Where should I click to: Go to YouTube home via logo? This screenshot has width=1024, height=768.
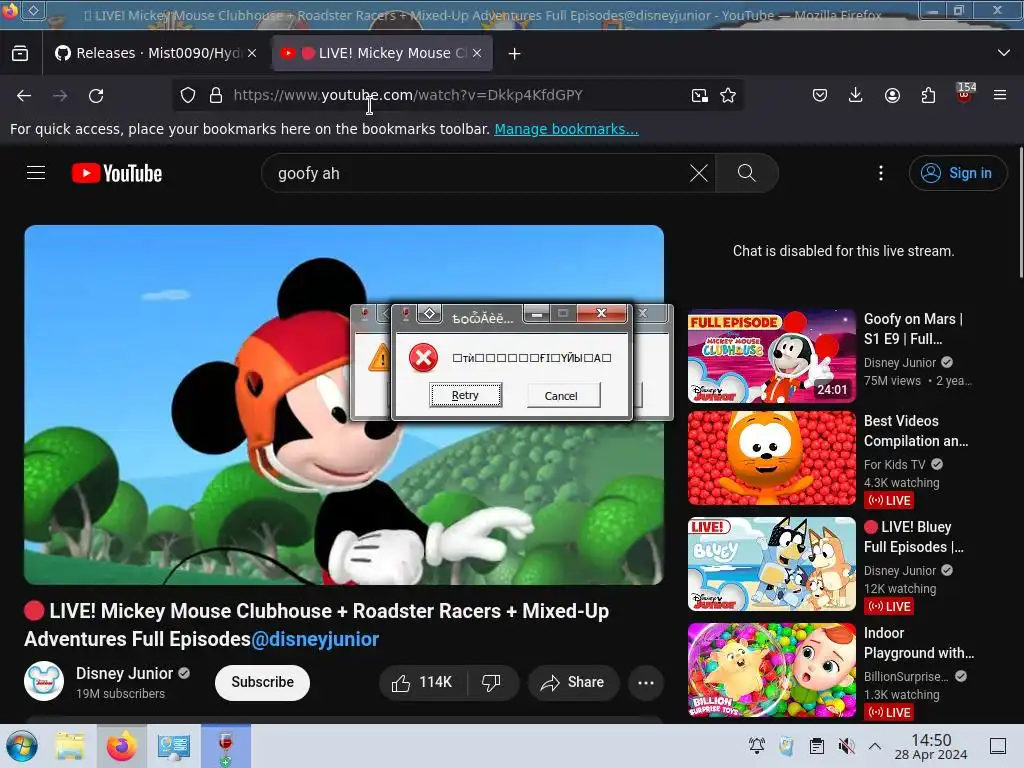click(117, 173)
